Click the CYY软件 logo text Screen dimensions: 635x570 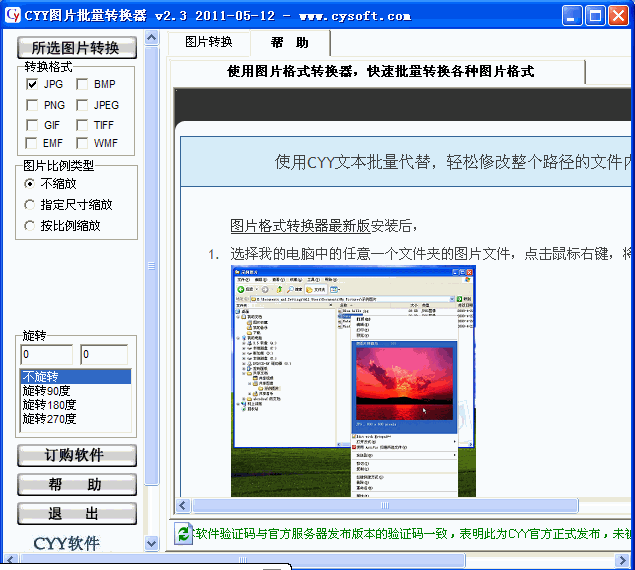click(67, 543)
